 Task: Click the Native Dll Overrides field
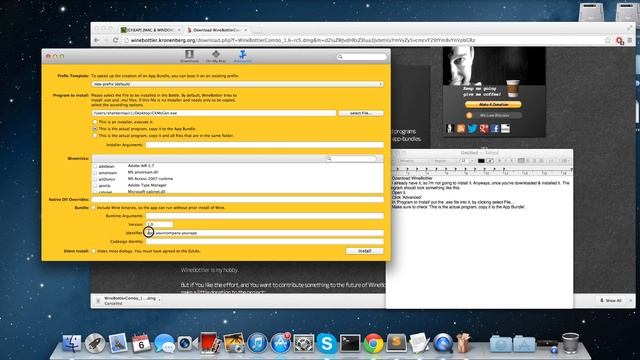238,200
